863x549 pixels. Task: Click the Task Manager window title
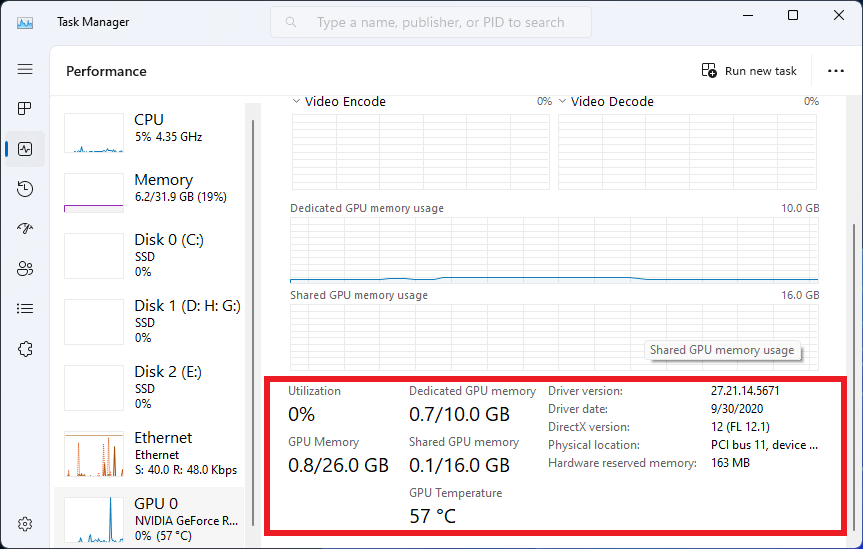click(93, 22)
